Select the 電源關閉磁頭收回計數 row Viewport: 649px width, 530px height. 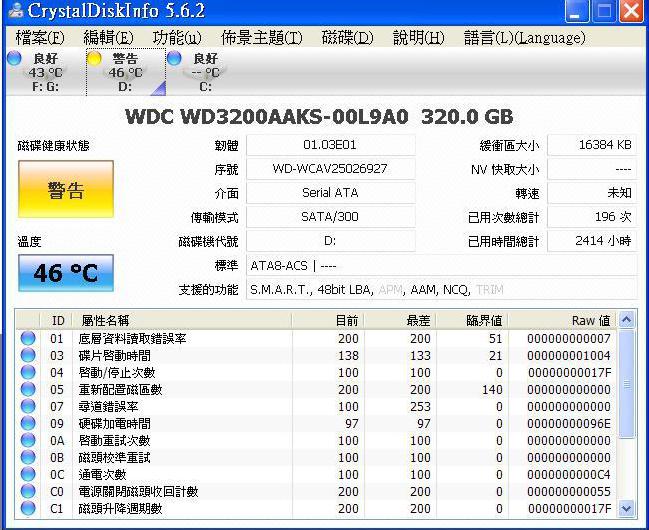pyautogui.click(x=316, y=491)
